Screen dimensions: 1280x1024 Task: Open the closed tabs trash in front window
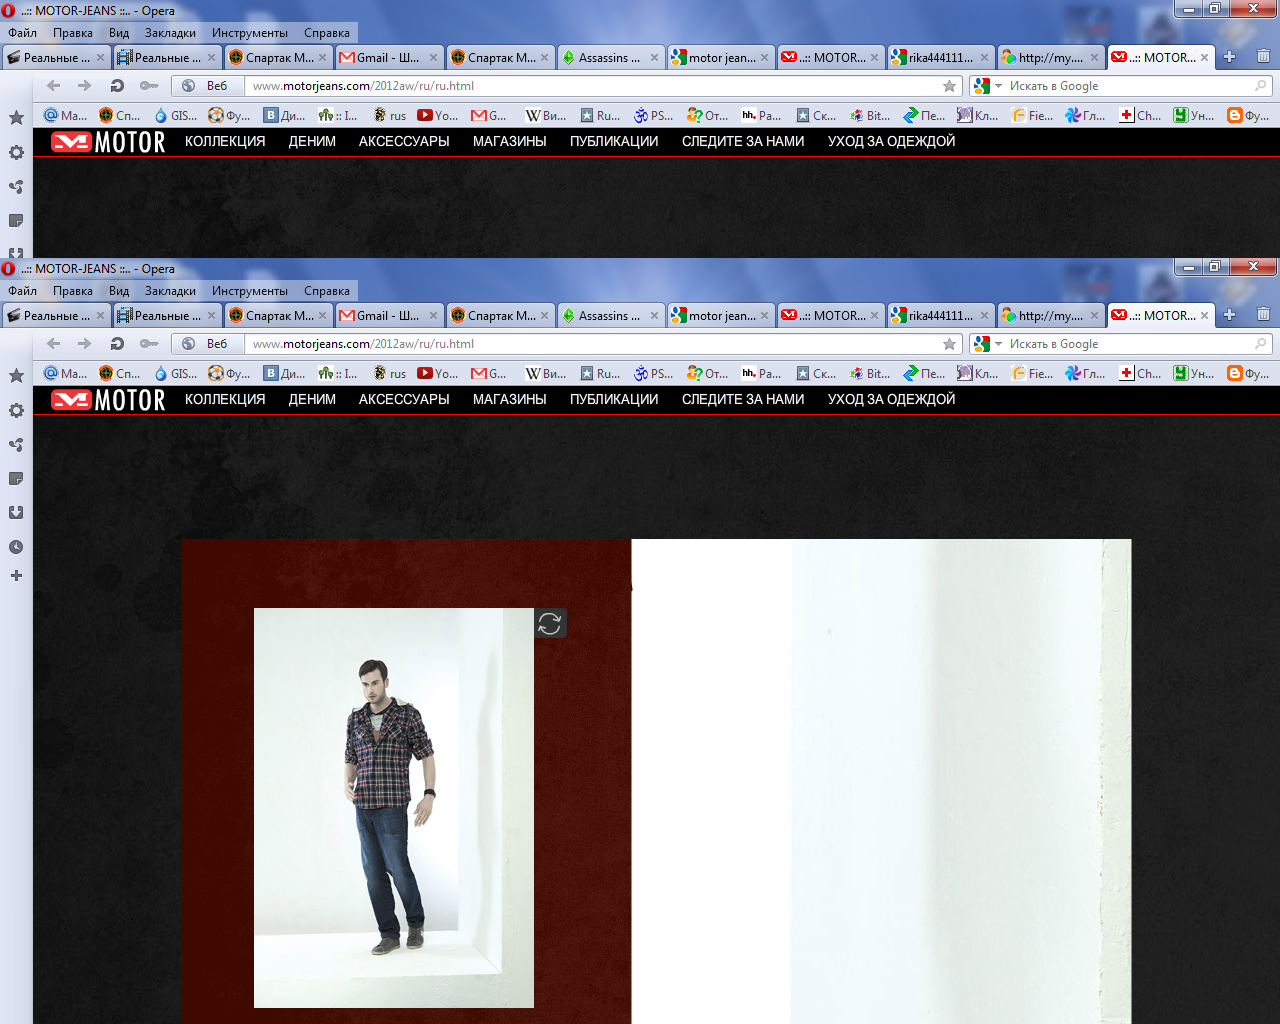coord(1263,315)
